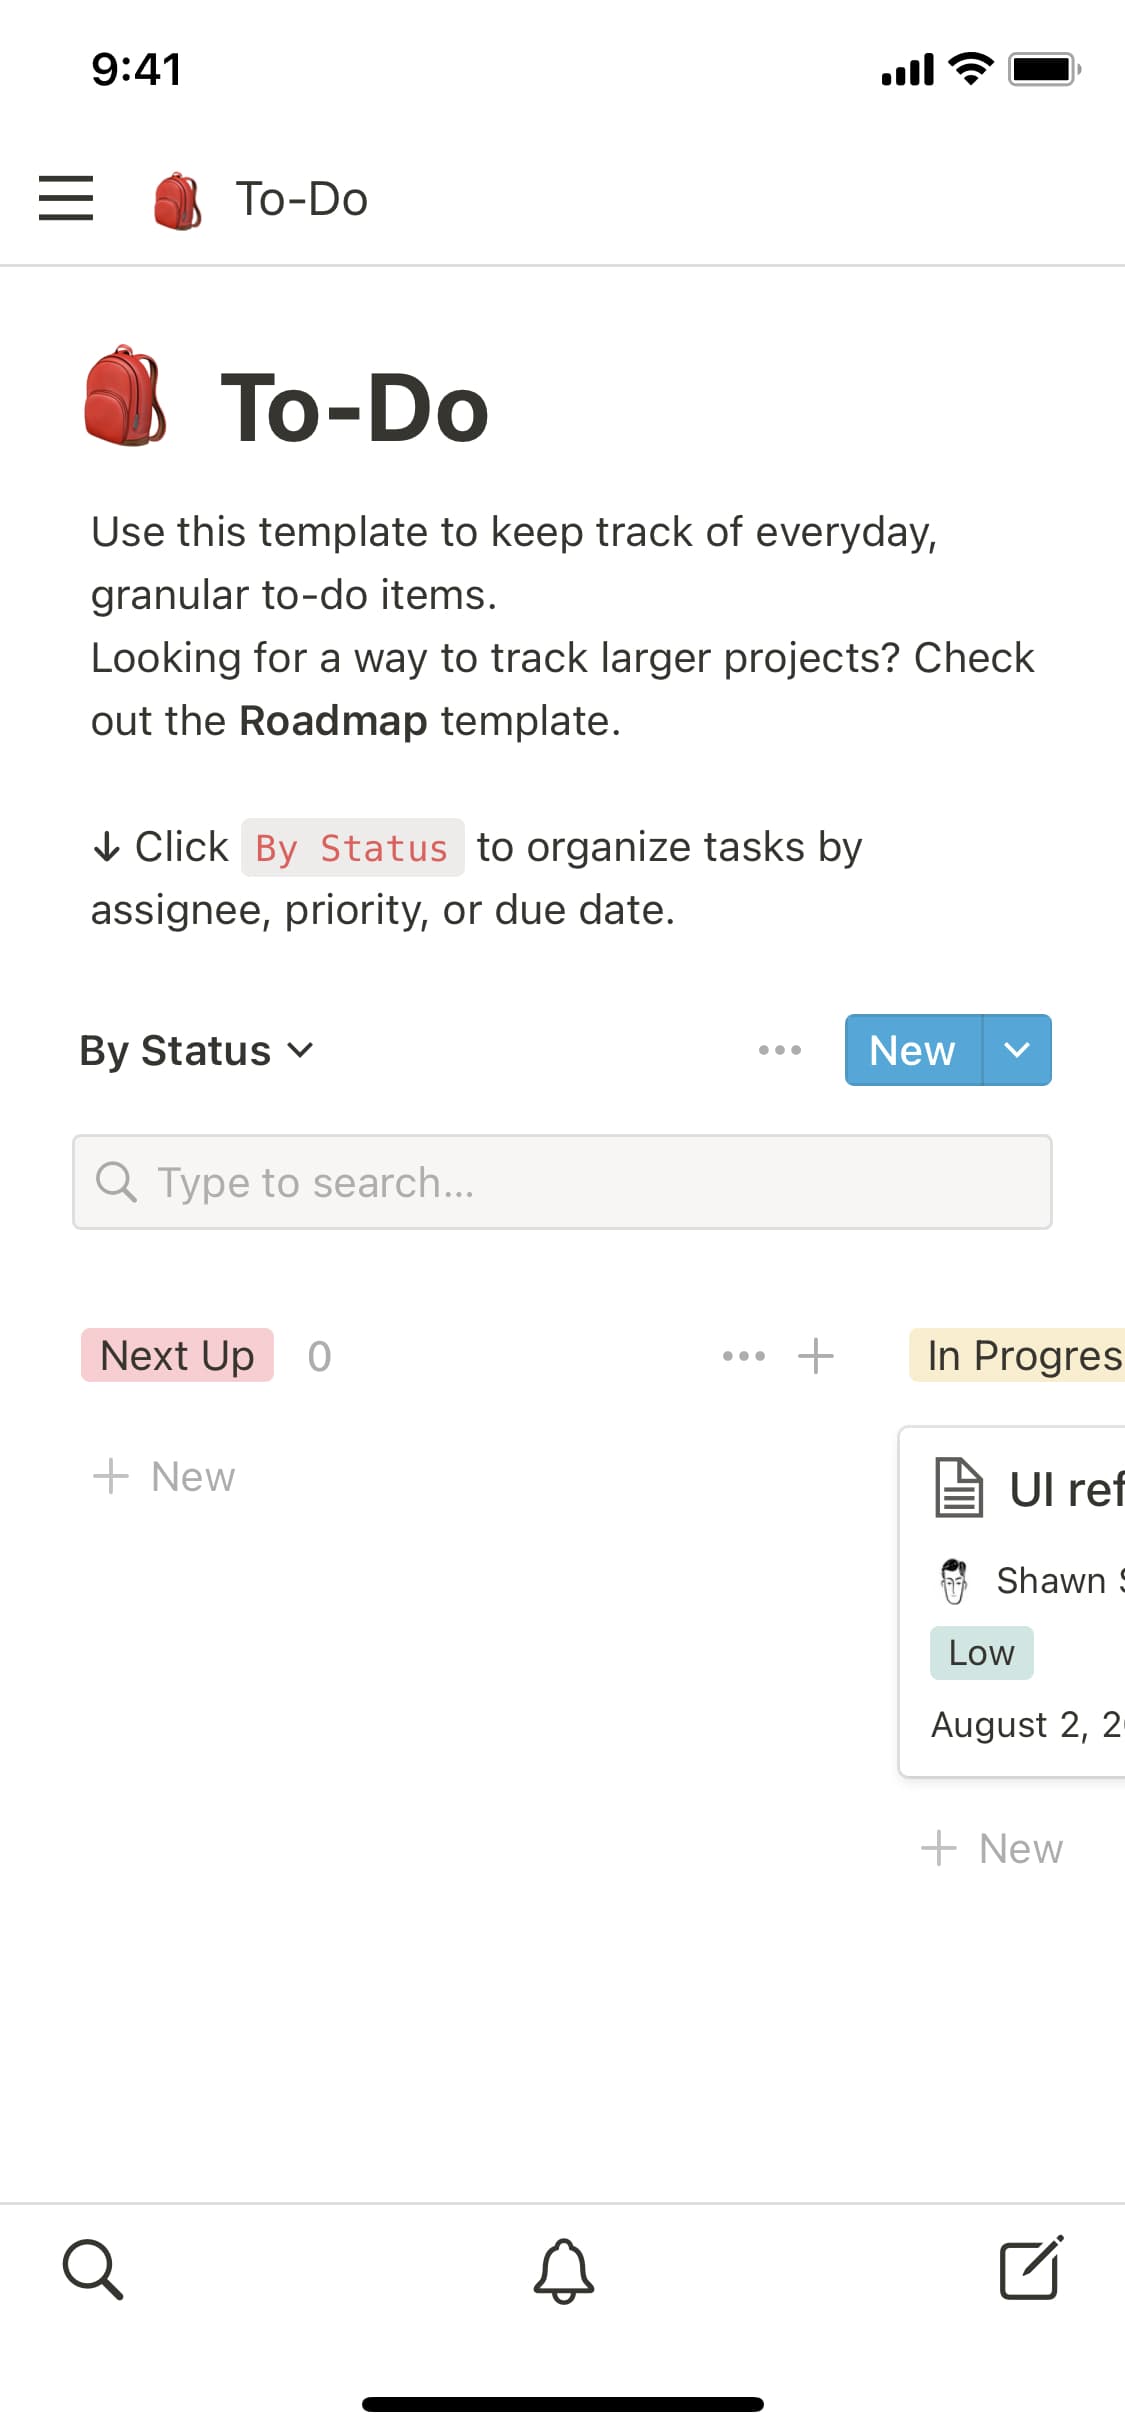Click the By Status inline mention

click(351, 847)
